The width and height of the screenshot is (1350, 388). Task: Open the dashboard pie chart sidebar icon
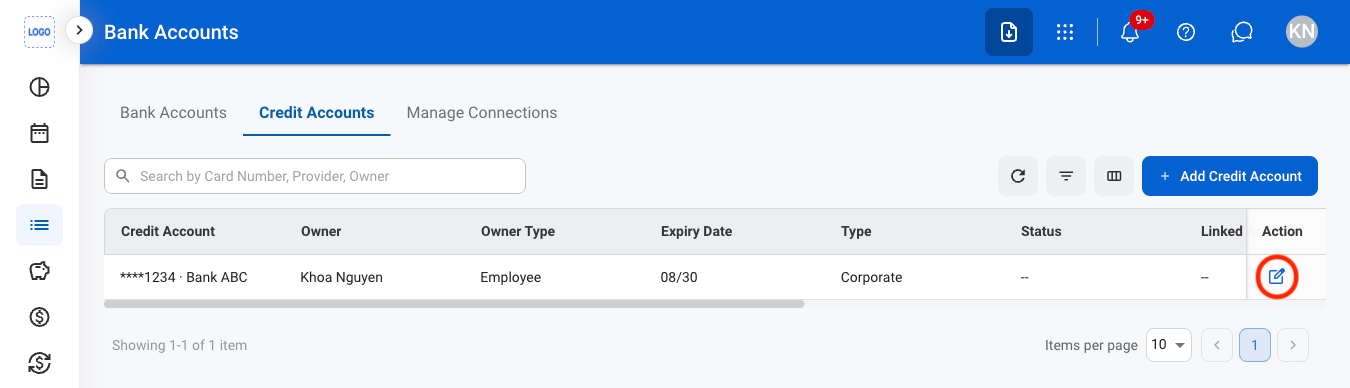tap(39, 86)
